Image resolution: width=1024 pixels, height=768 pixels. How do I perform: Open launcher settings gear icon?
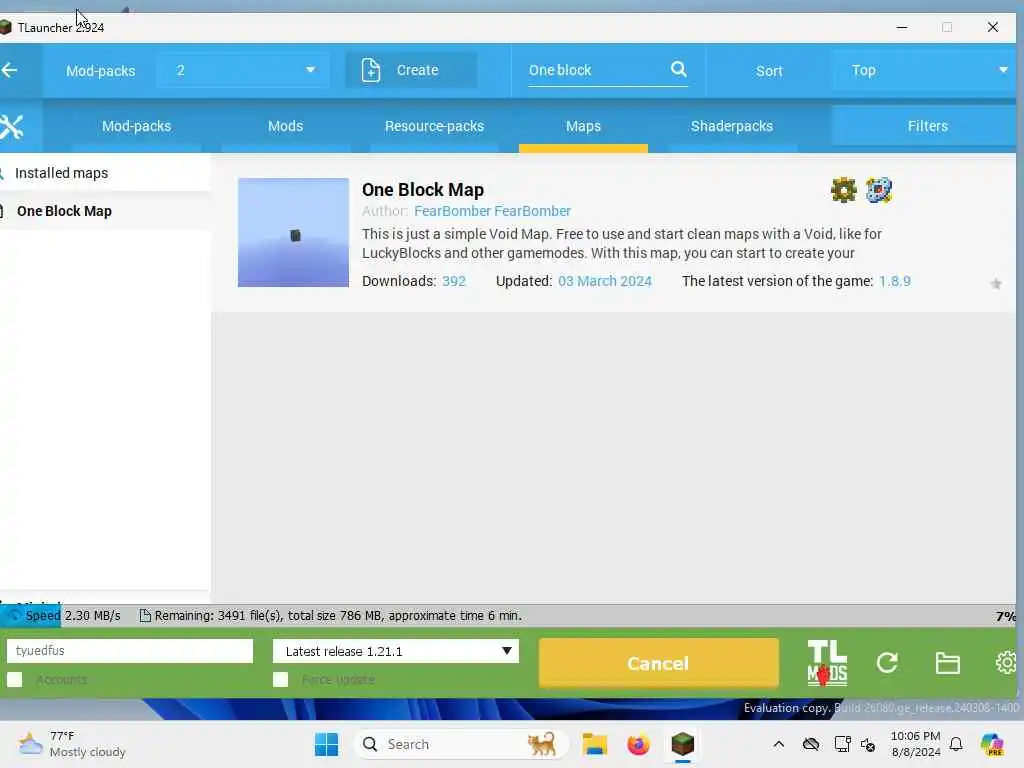click(1006, 663)
